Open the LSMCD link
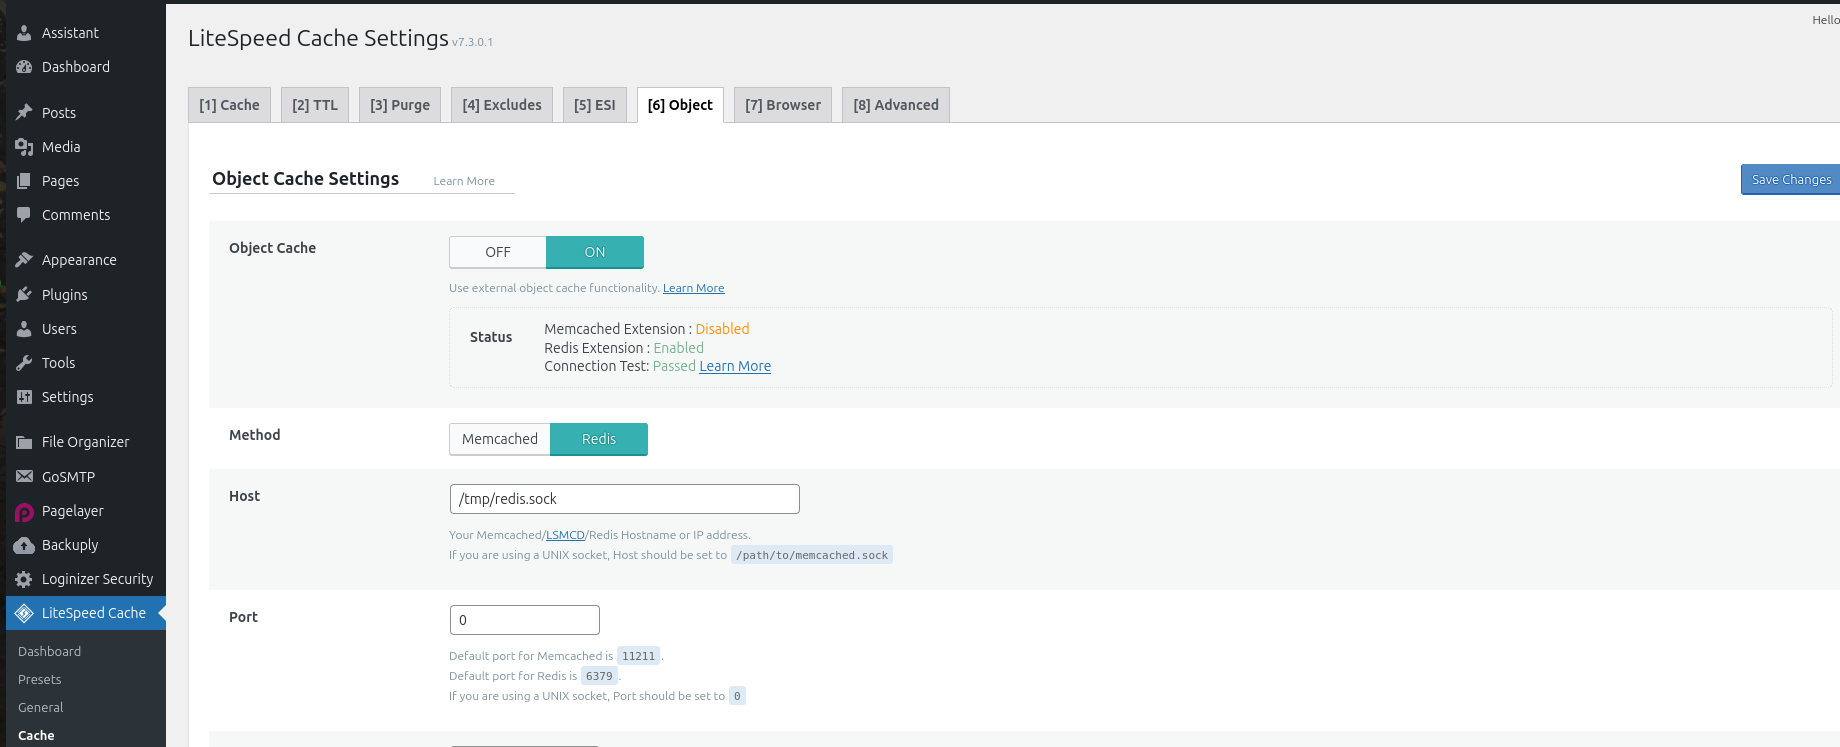1840x747 pixels. [x=565, y=535]
